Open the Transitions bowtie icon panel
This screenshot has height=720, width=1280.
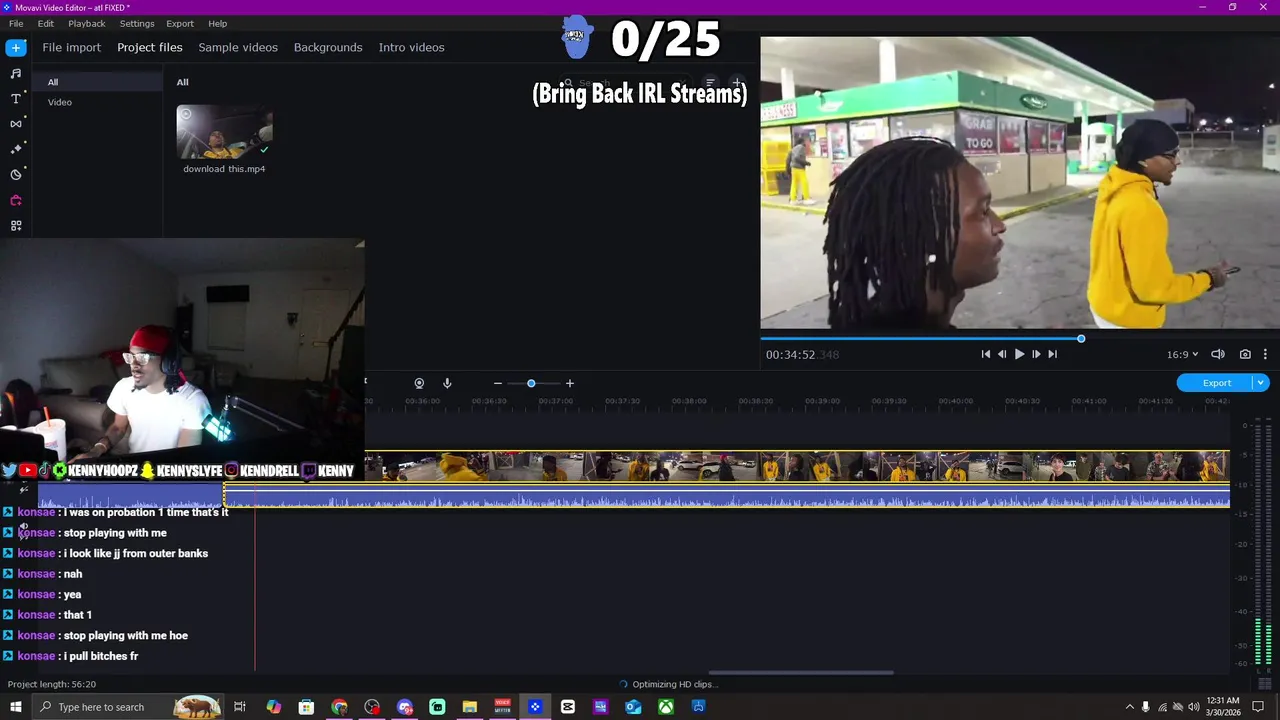tap(15, 124)
